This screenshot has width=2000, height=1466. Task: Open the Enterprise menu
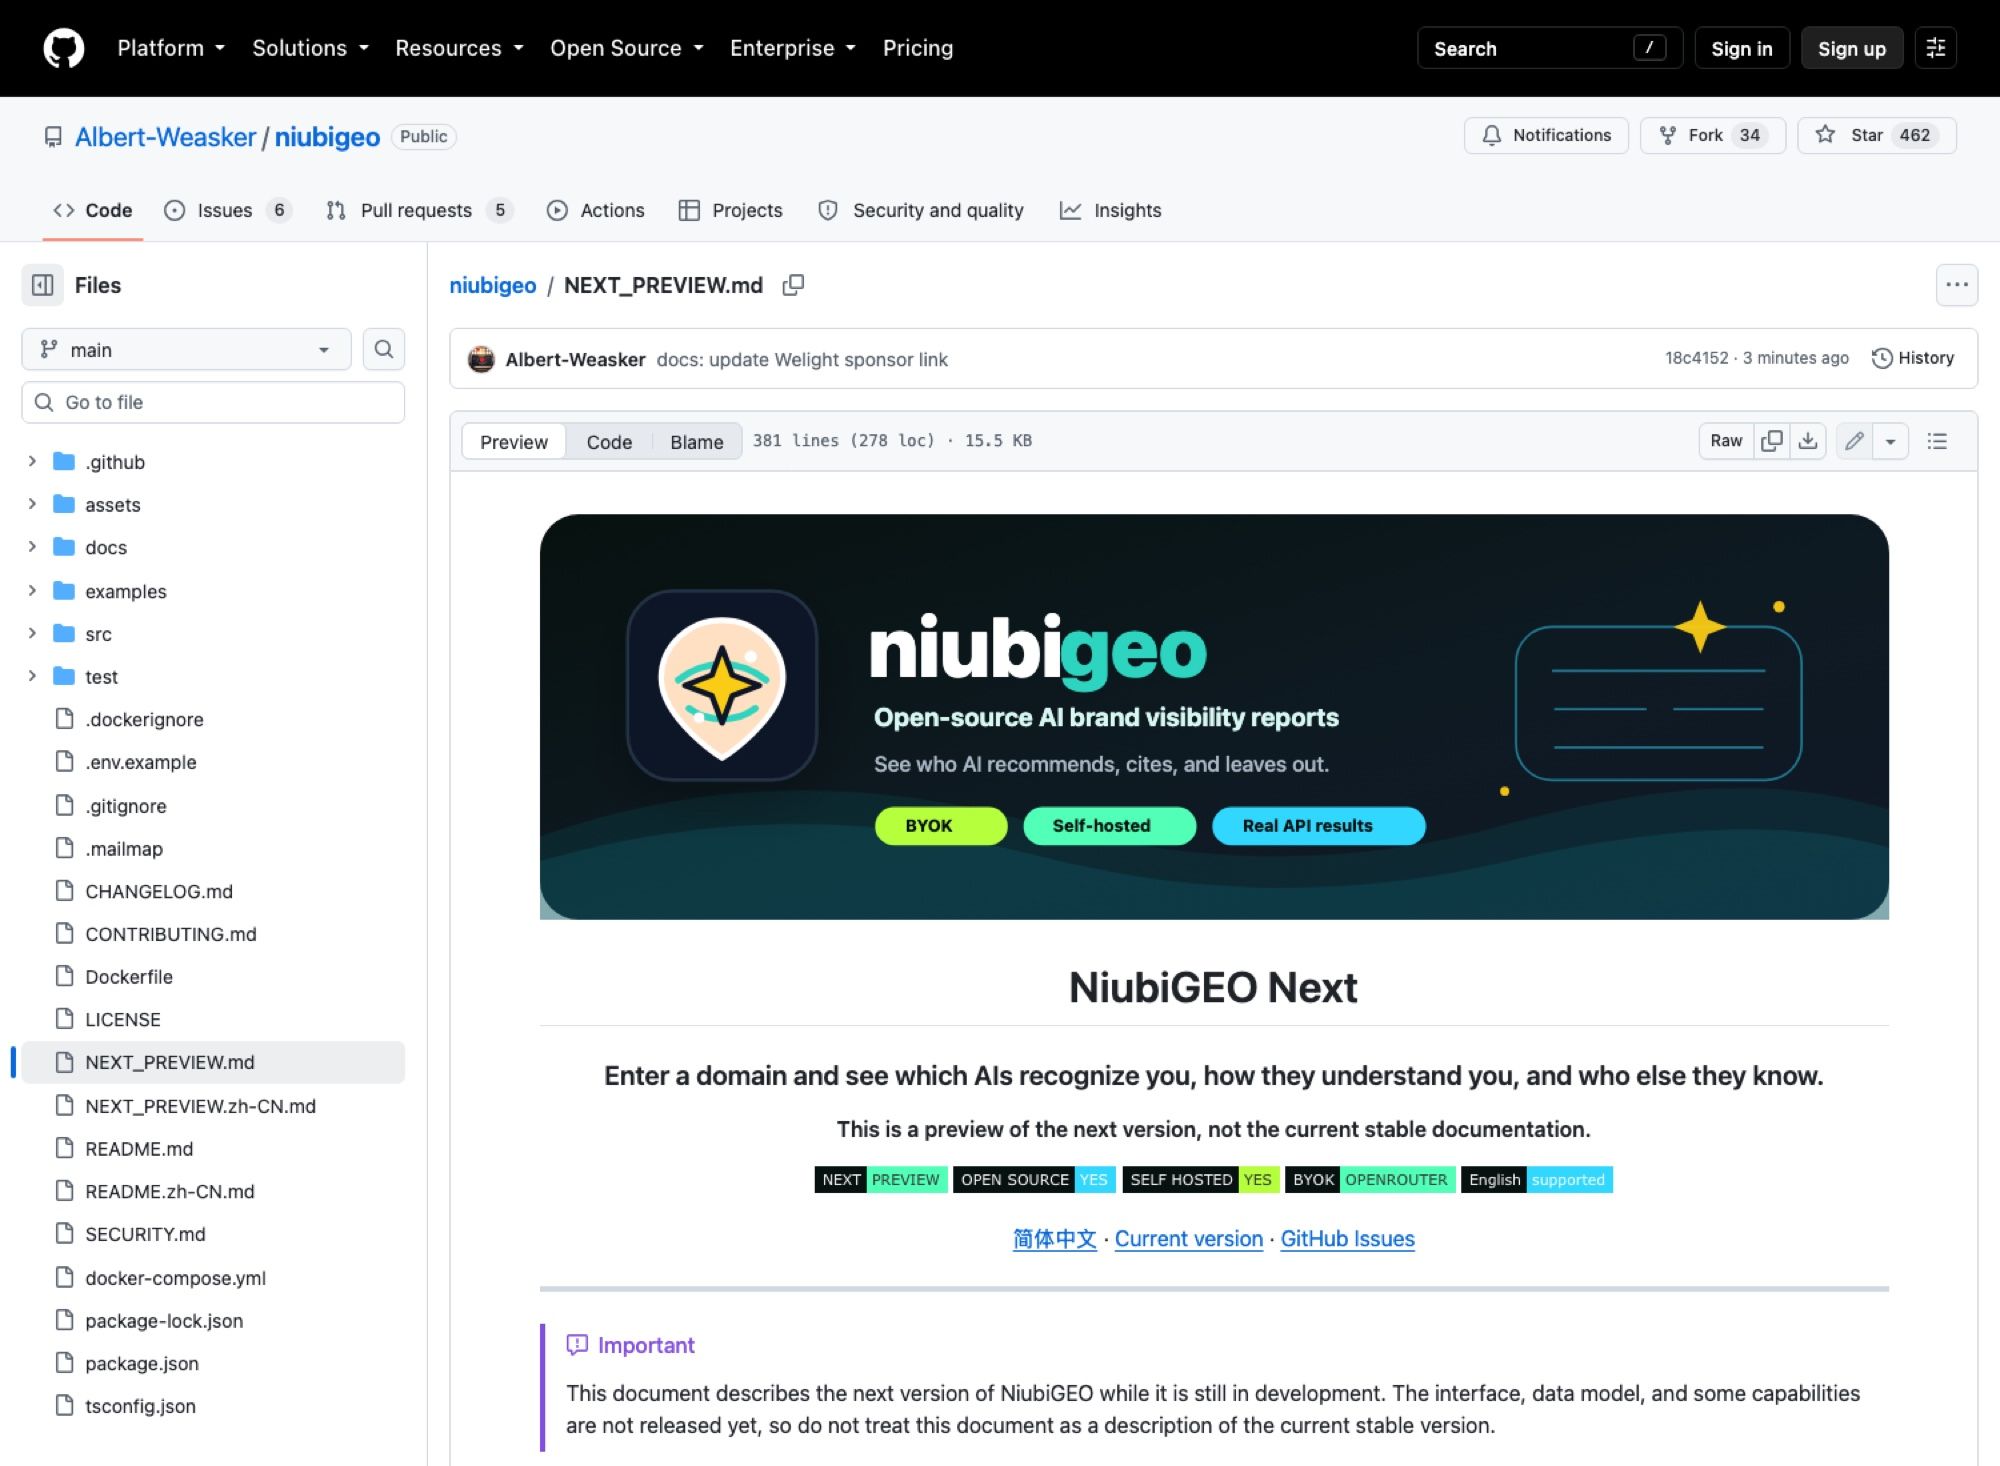793,48
